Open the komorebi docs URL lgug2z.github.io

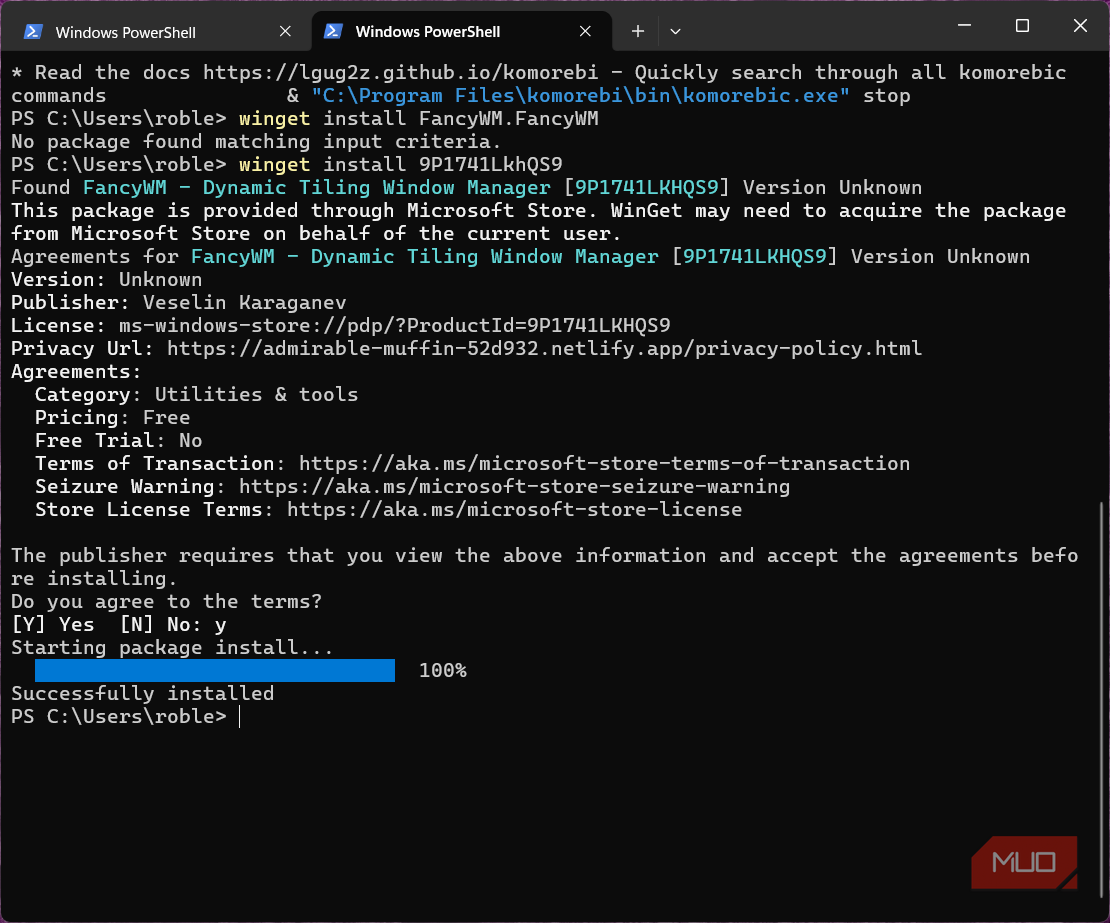pos(401,73)
